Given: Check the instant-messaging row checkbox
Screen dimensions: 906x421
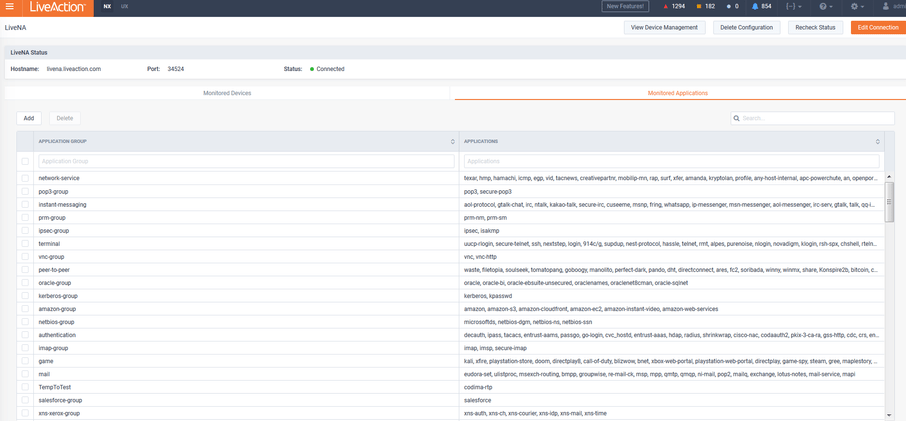Looking at the screenshot, I should point(25,204).
